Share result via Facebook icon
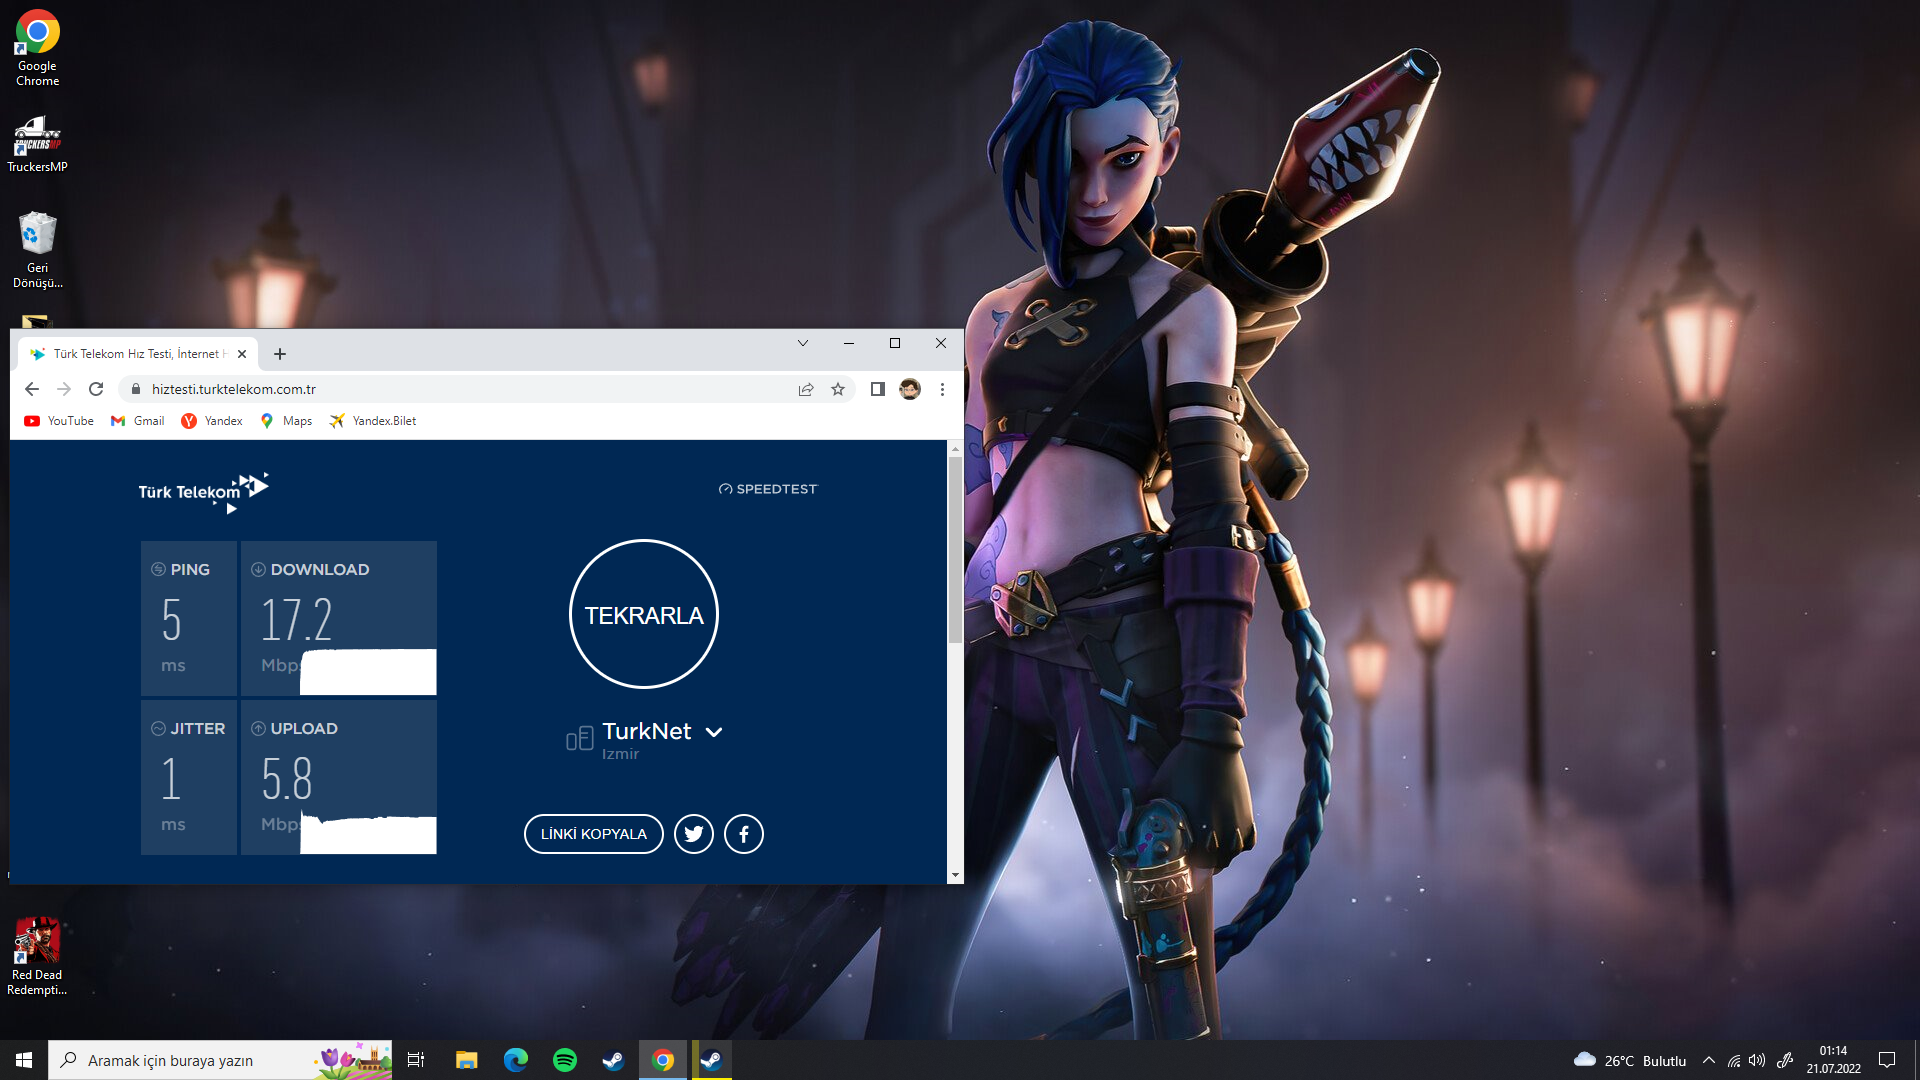This screenshot has height=1080, width=1920. (x=743, y=834)
